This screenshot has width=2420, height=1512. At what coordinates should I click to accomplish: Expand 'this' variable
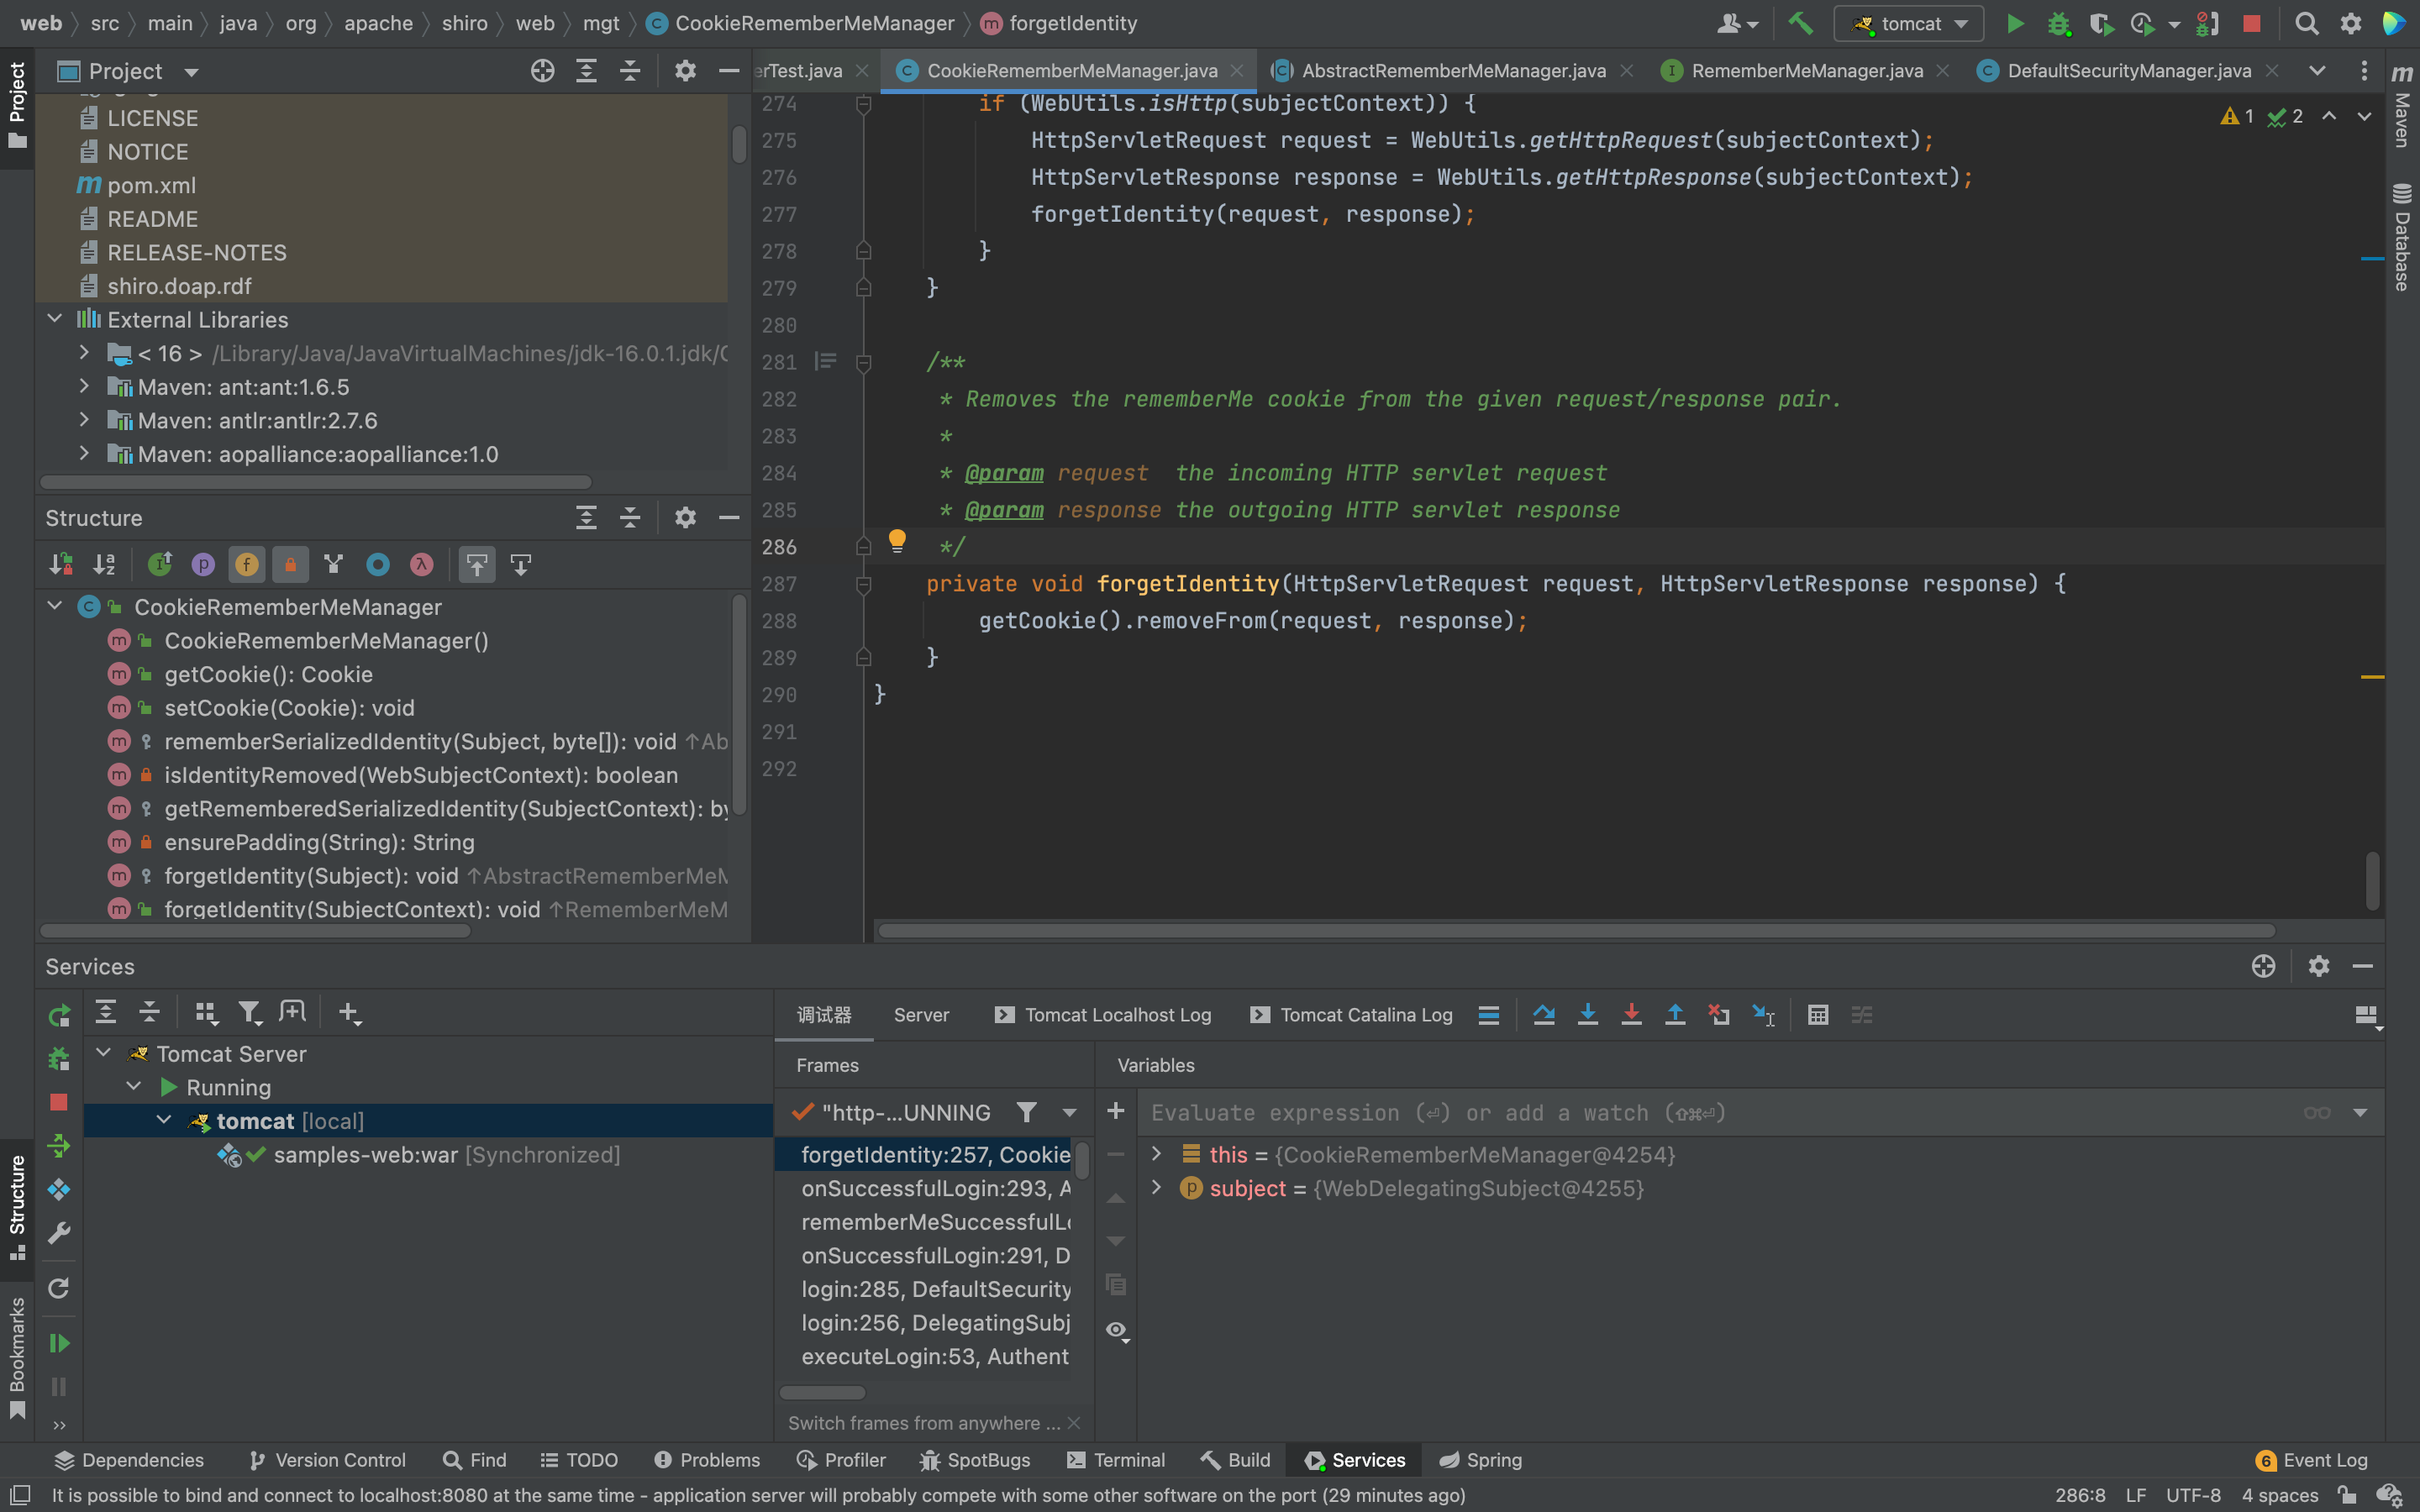1156,1154
